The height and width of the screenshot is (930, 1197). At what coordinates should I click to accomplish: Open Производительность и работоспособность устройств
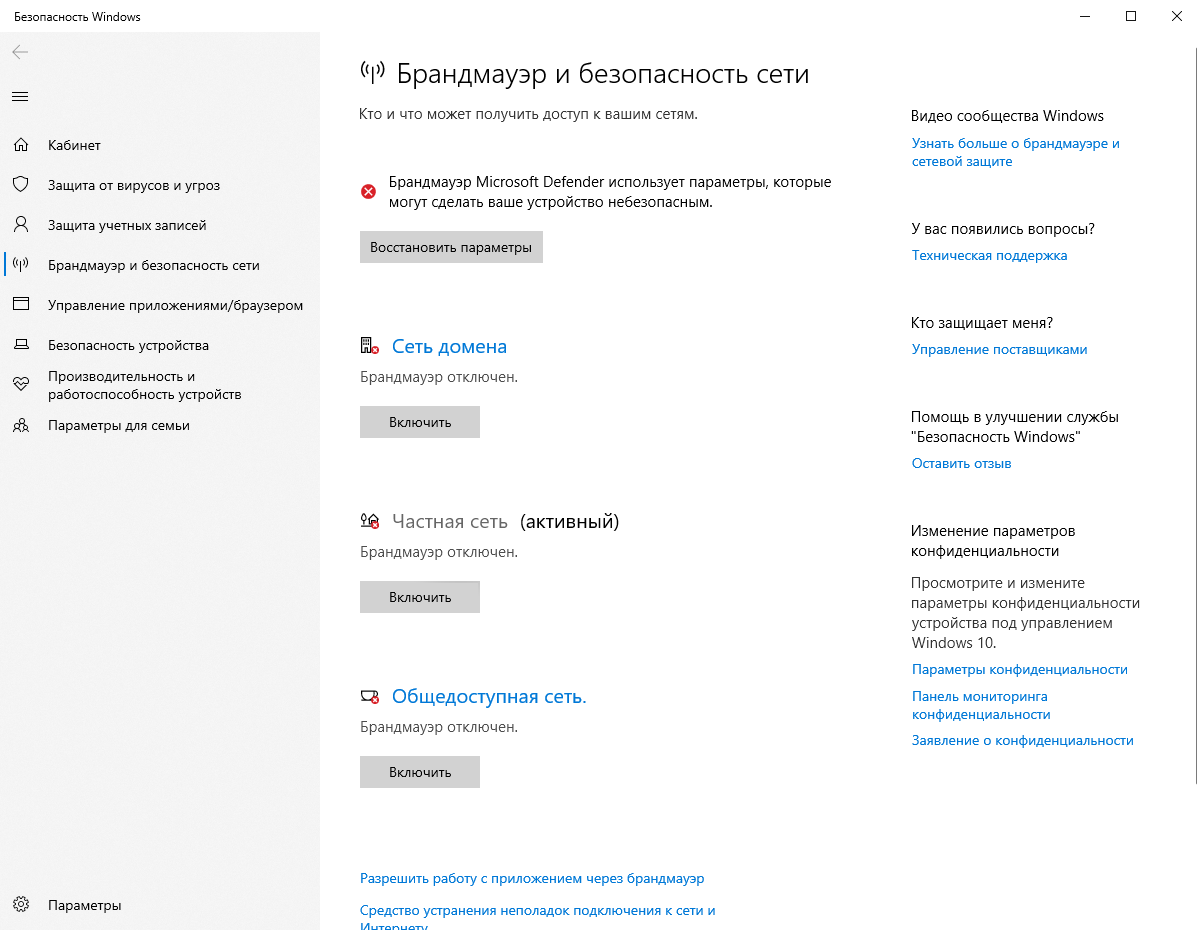[144, 386]
